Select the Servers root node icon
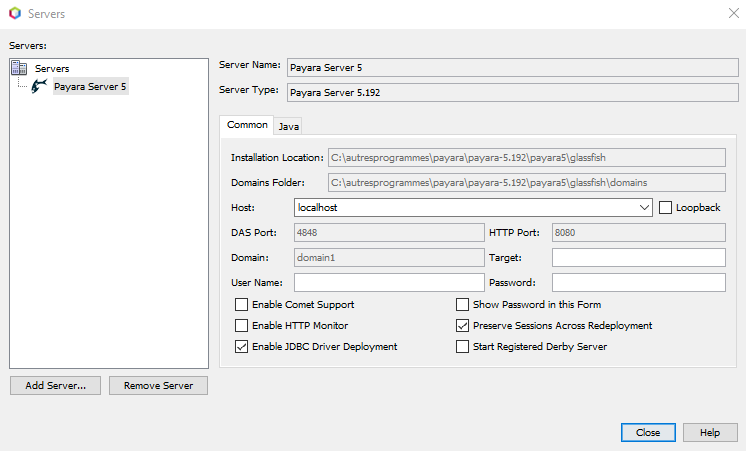 pos(19,68)
